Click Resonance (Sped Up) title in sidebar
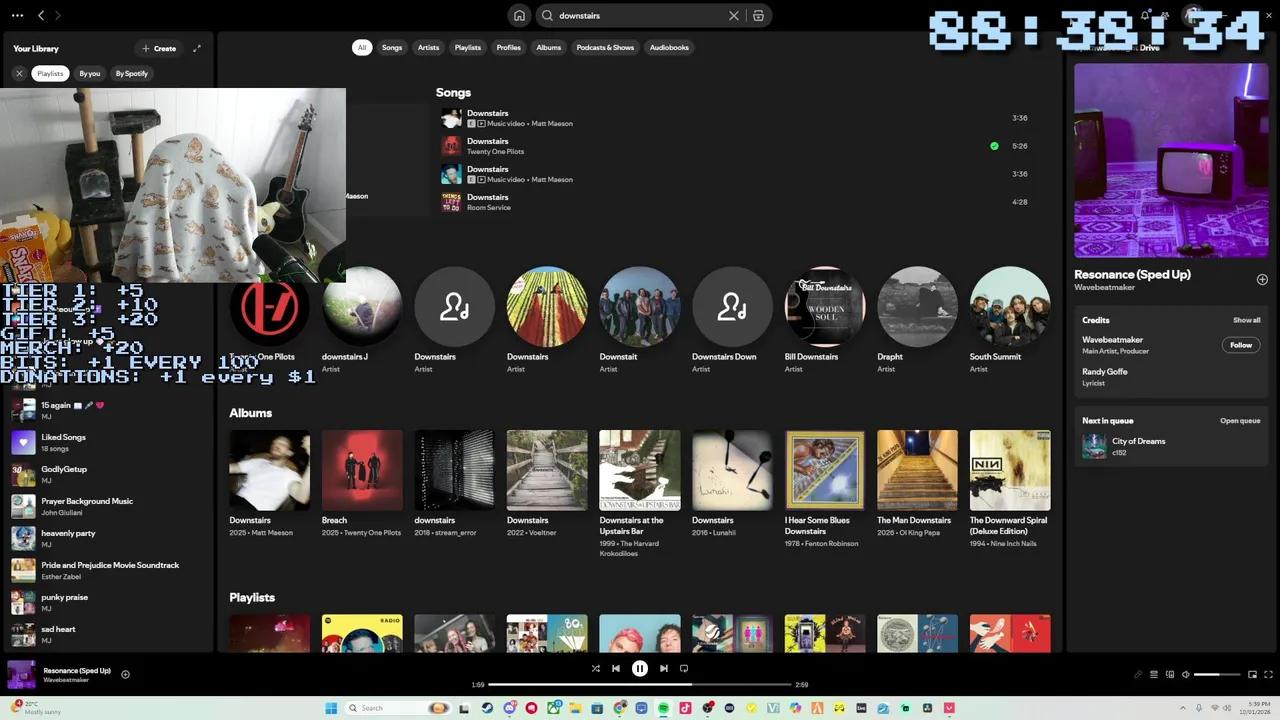The height and width of the screenshot is (720, 1280). (x=1132, y=274)
